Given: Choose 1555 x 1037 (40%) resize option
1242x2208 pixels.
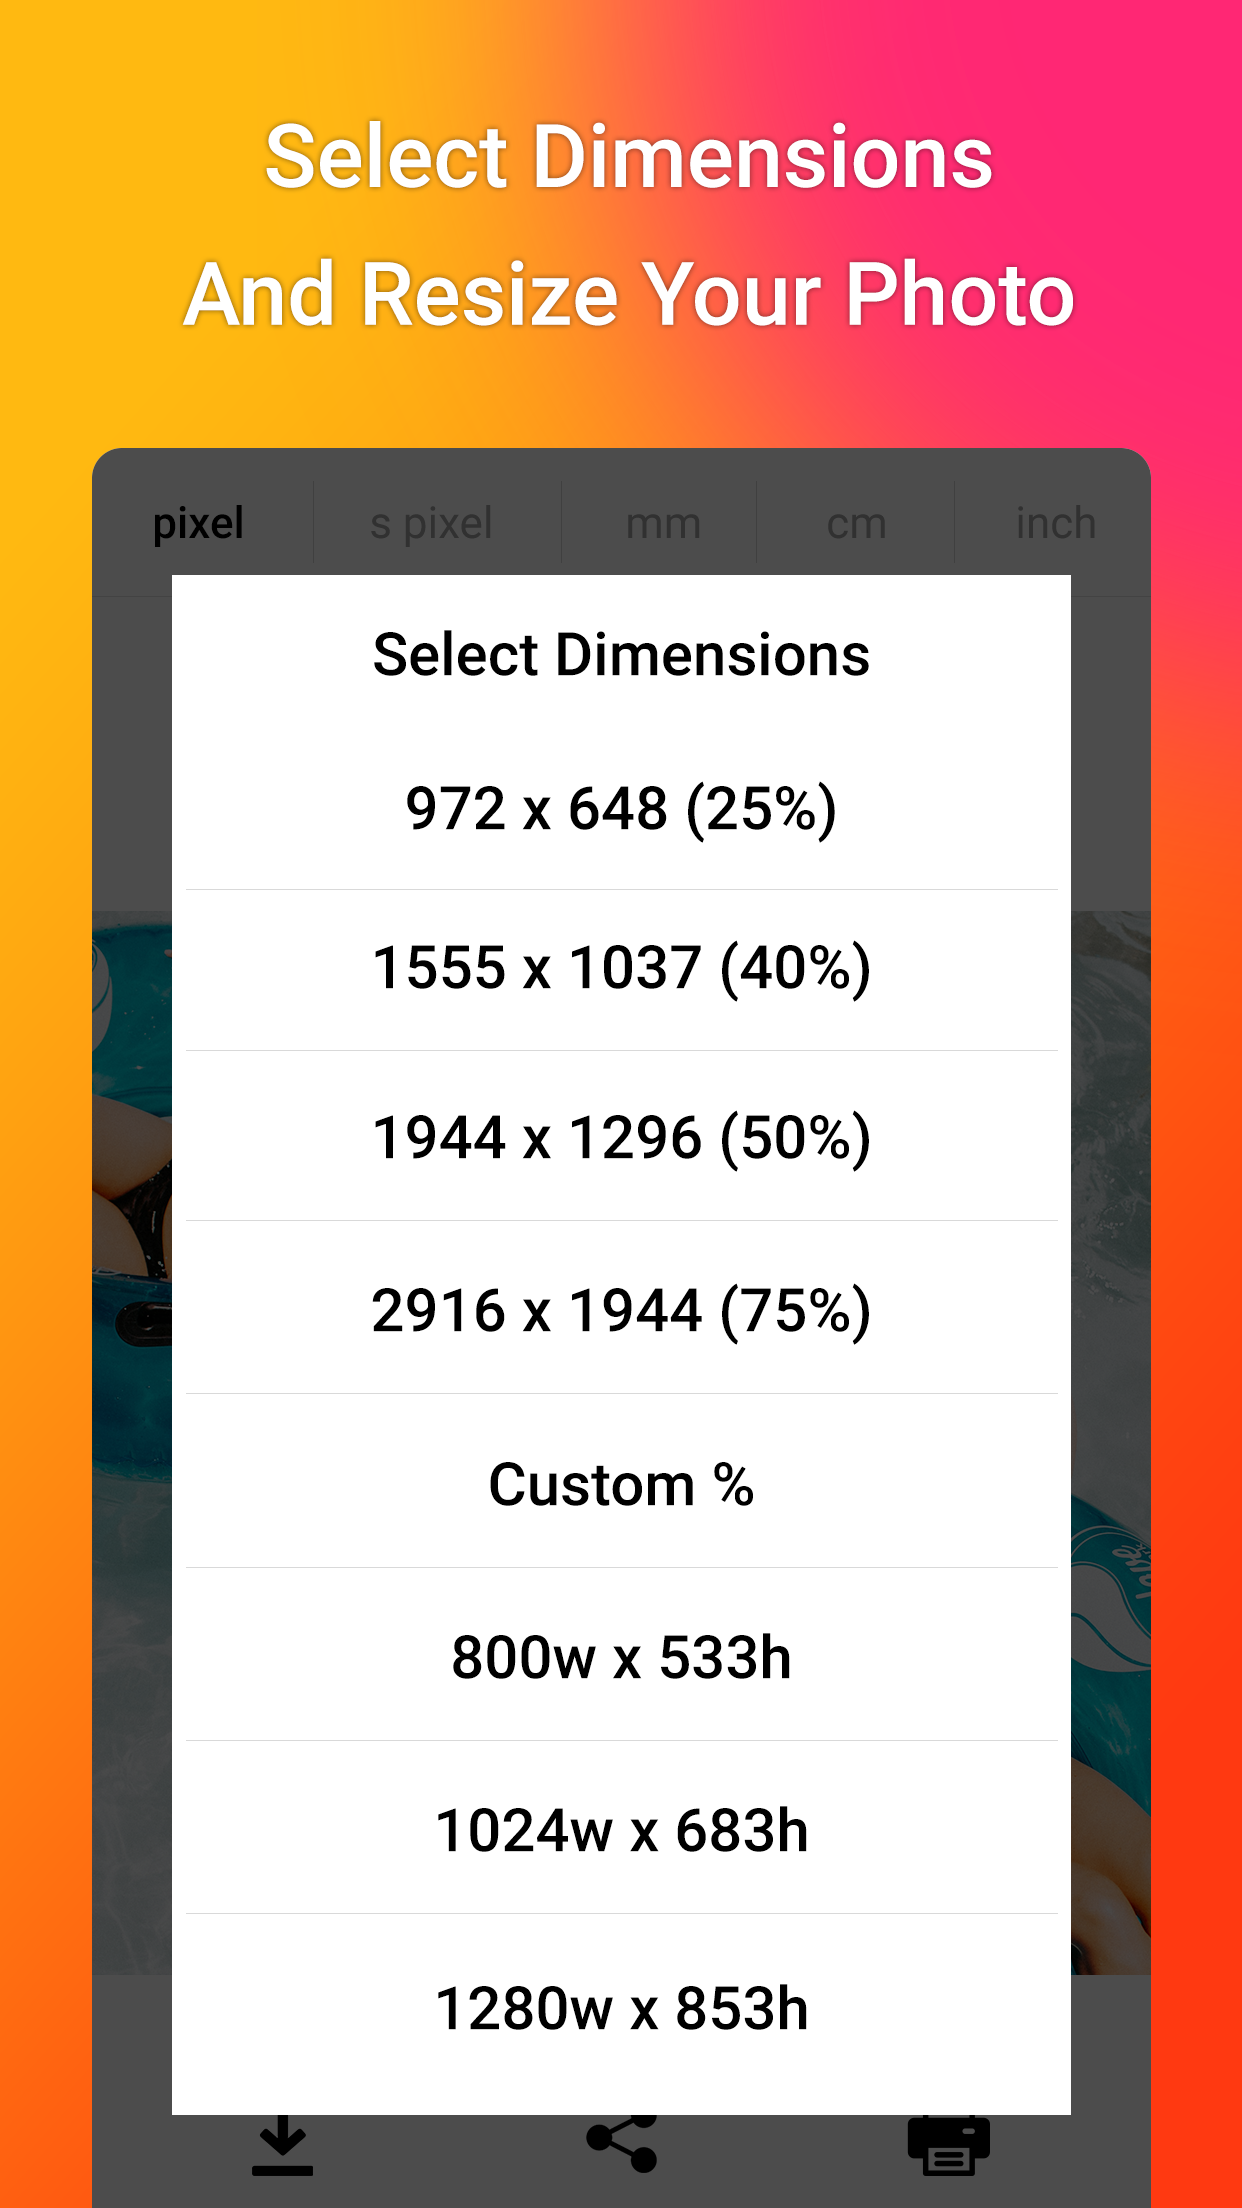Looking at the screenshot, I should 621,968.
